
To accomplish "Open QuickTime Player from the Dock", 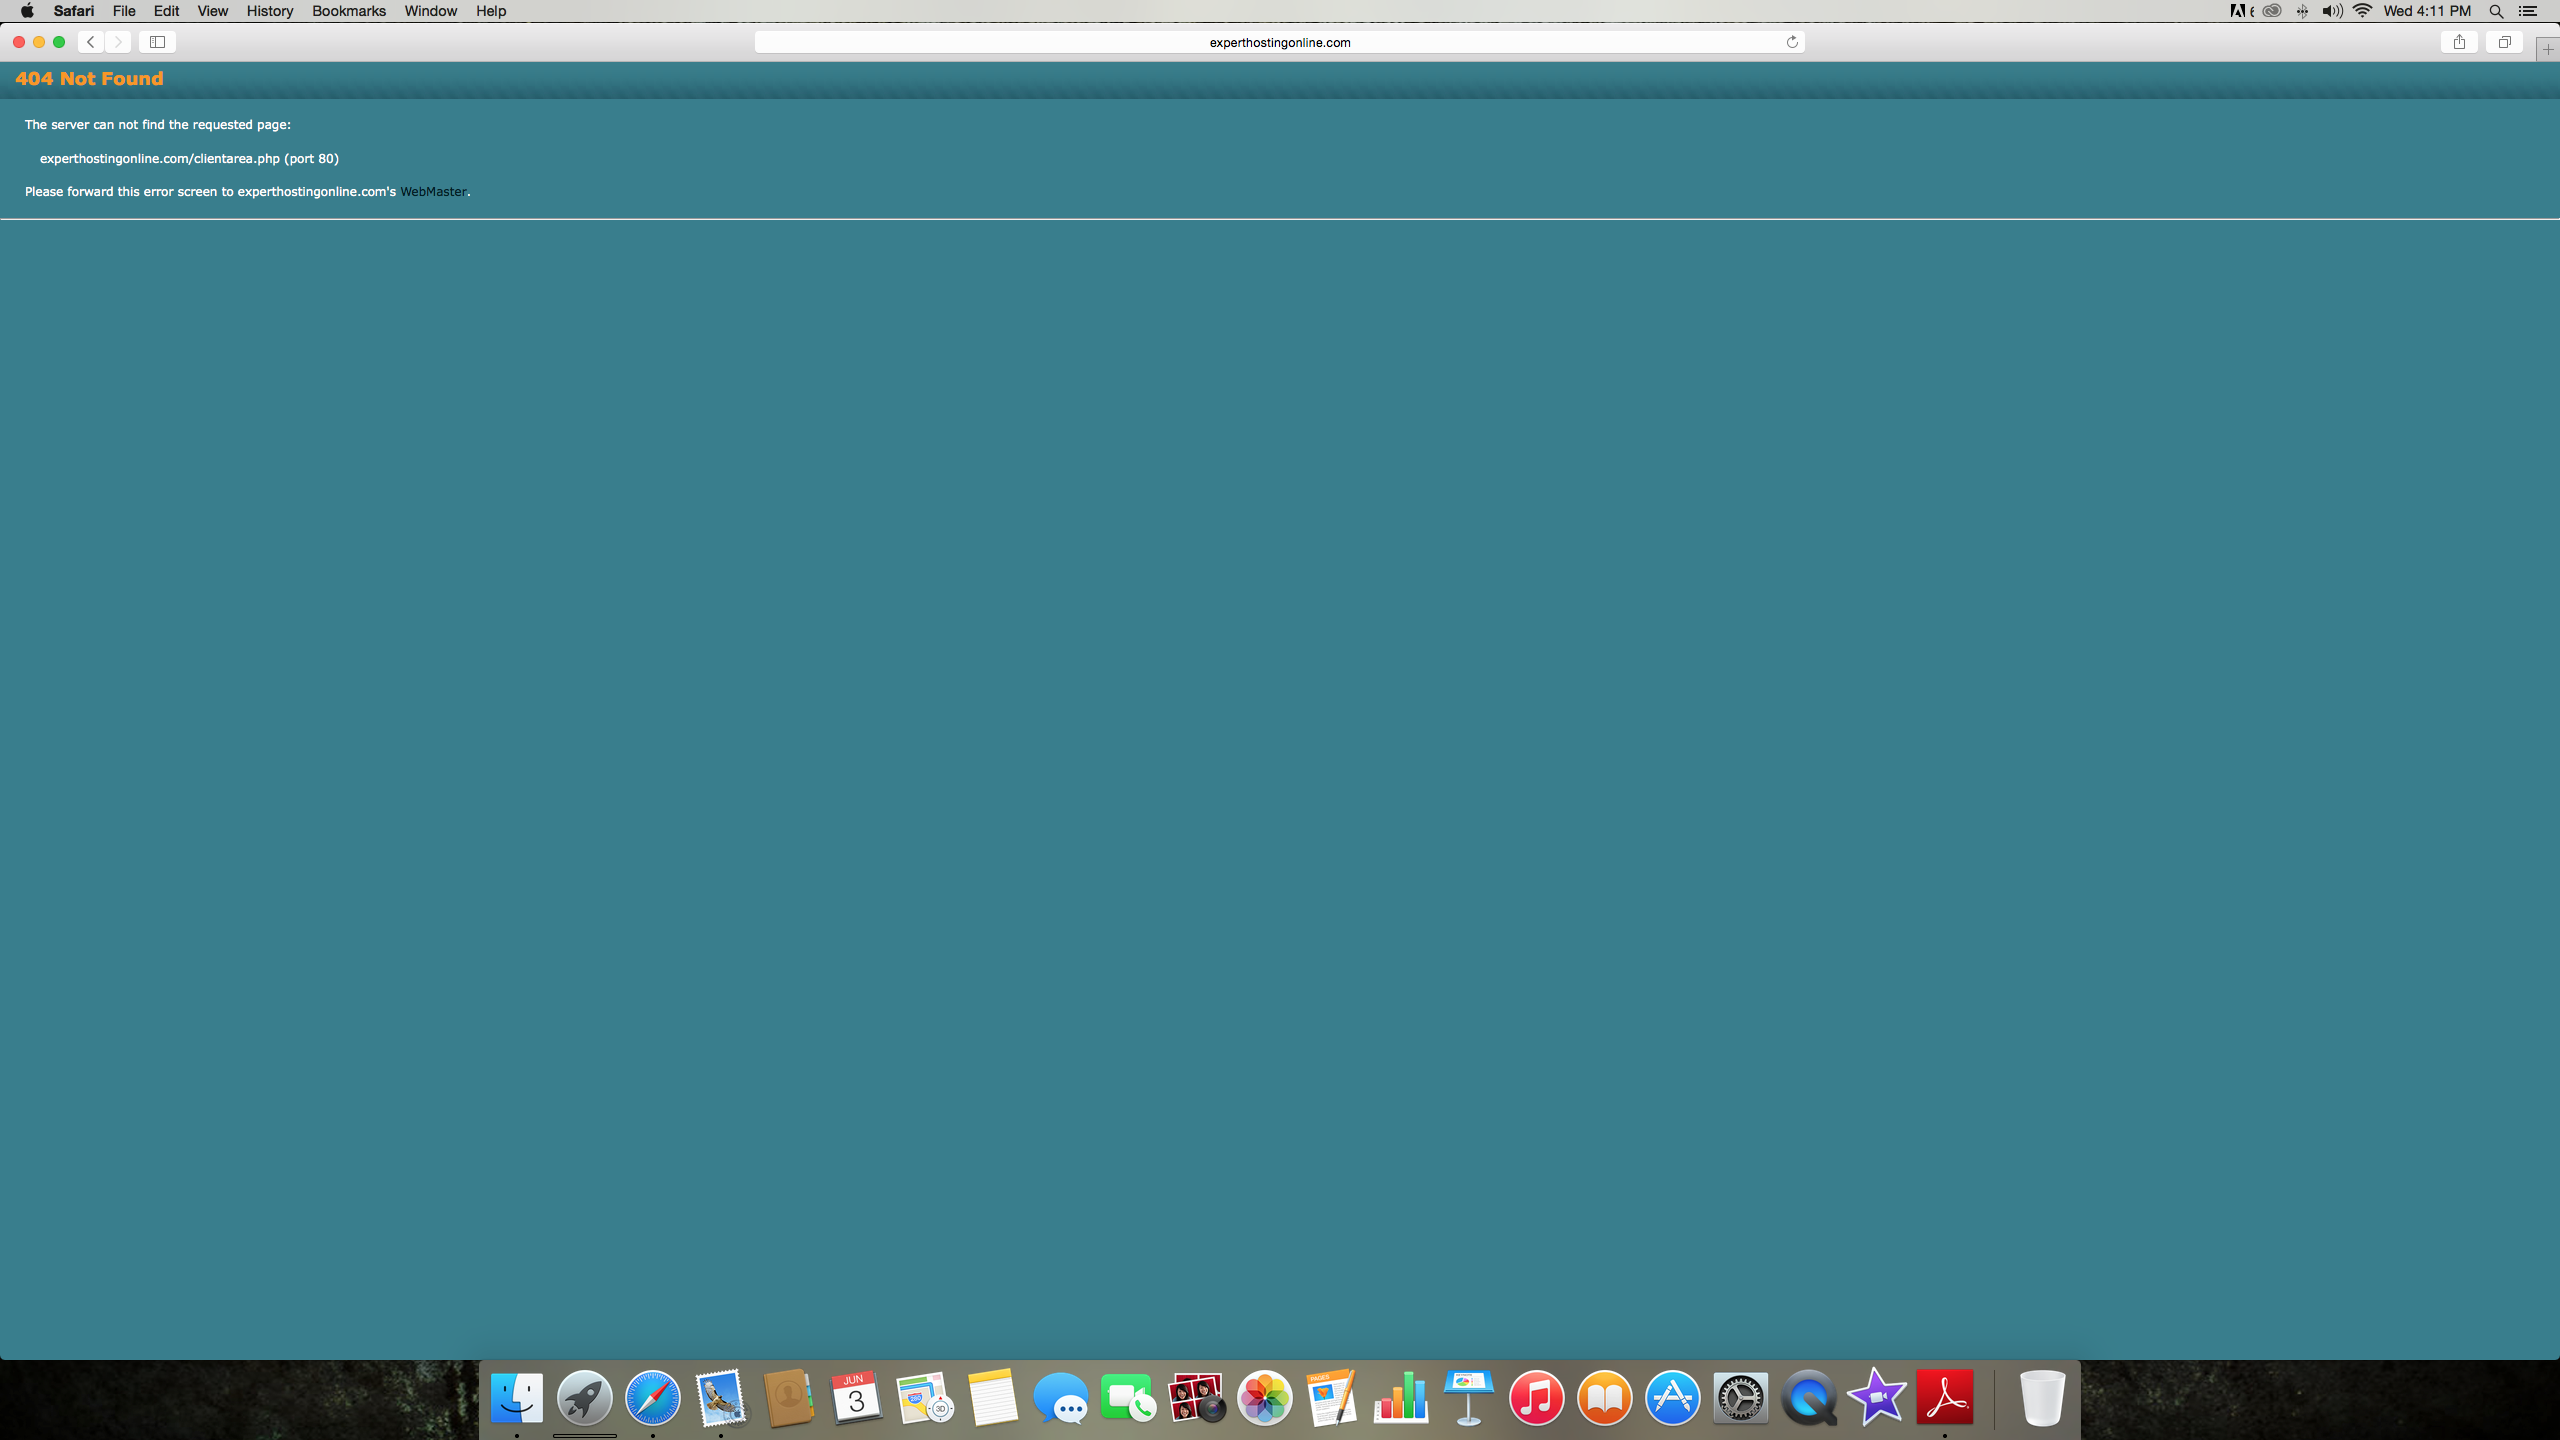I will click(x=1809, y=1397).
